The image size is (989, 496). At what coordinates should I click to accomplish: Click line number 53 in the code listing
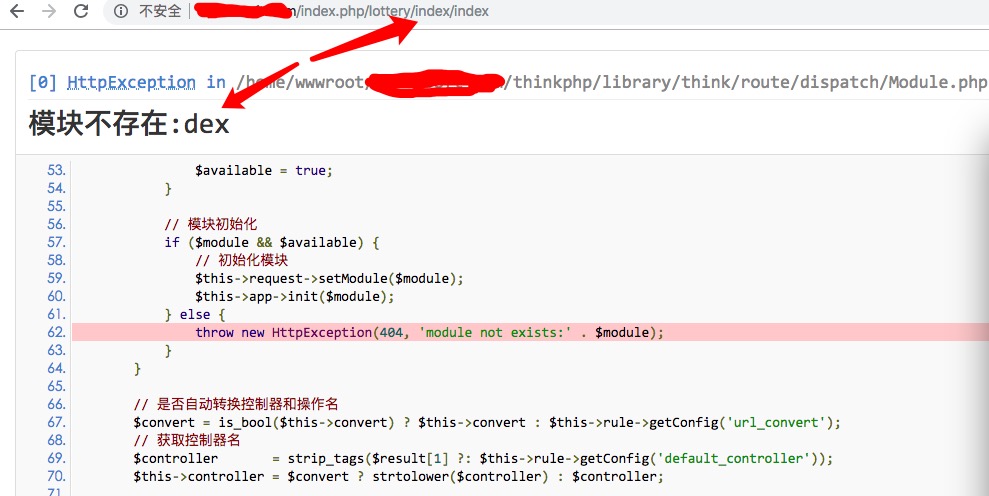tap(55, 170)
